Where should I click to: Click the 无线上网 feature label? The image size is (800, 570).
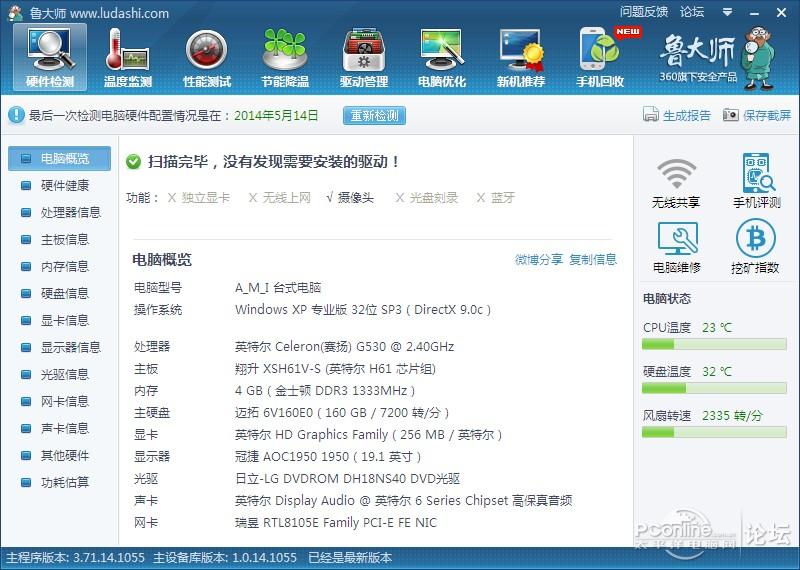click(286, 197)
